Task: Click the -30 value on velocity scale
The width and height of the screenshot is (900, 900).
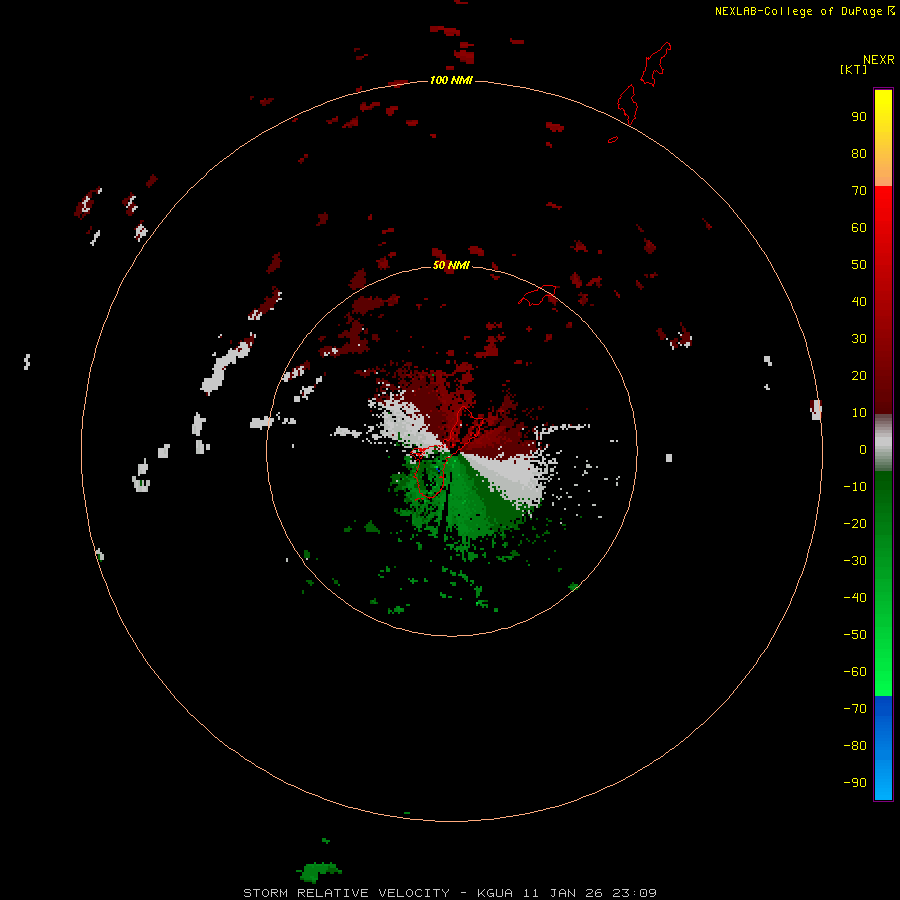Action: click(x=855, y=561)
